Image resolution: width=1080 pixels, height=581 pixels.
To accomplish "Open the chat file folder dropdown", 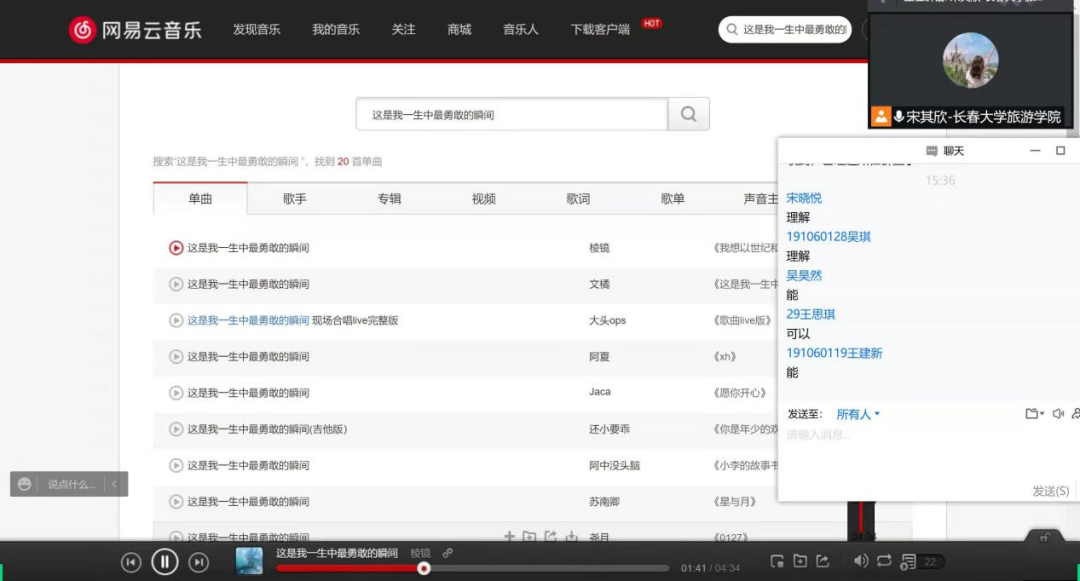I will point(1035,414).
